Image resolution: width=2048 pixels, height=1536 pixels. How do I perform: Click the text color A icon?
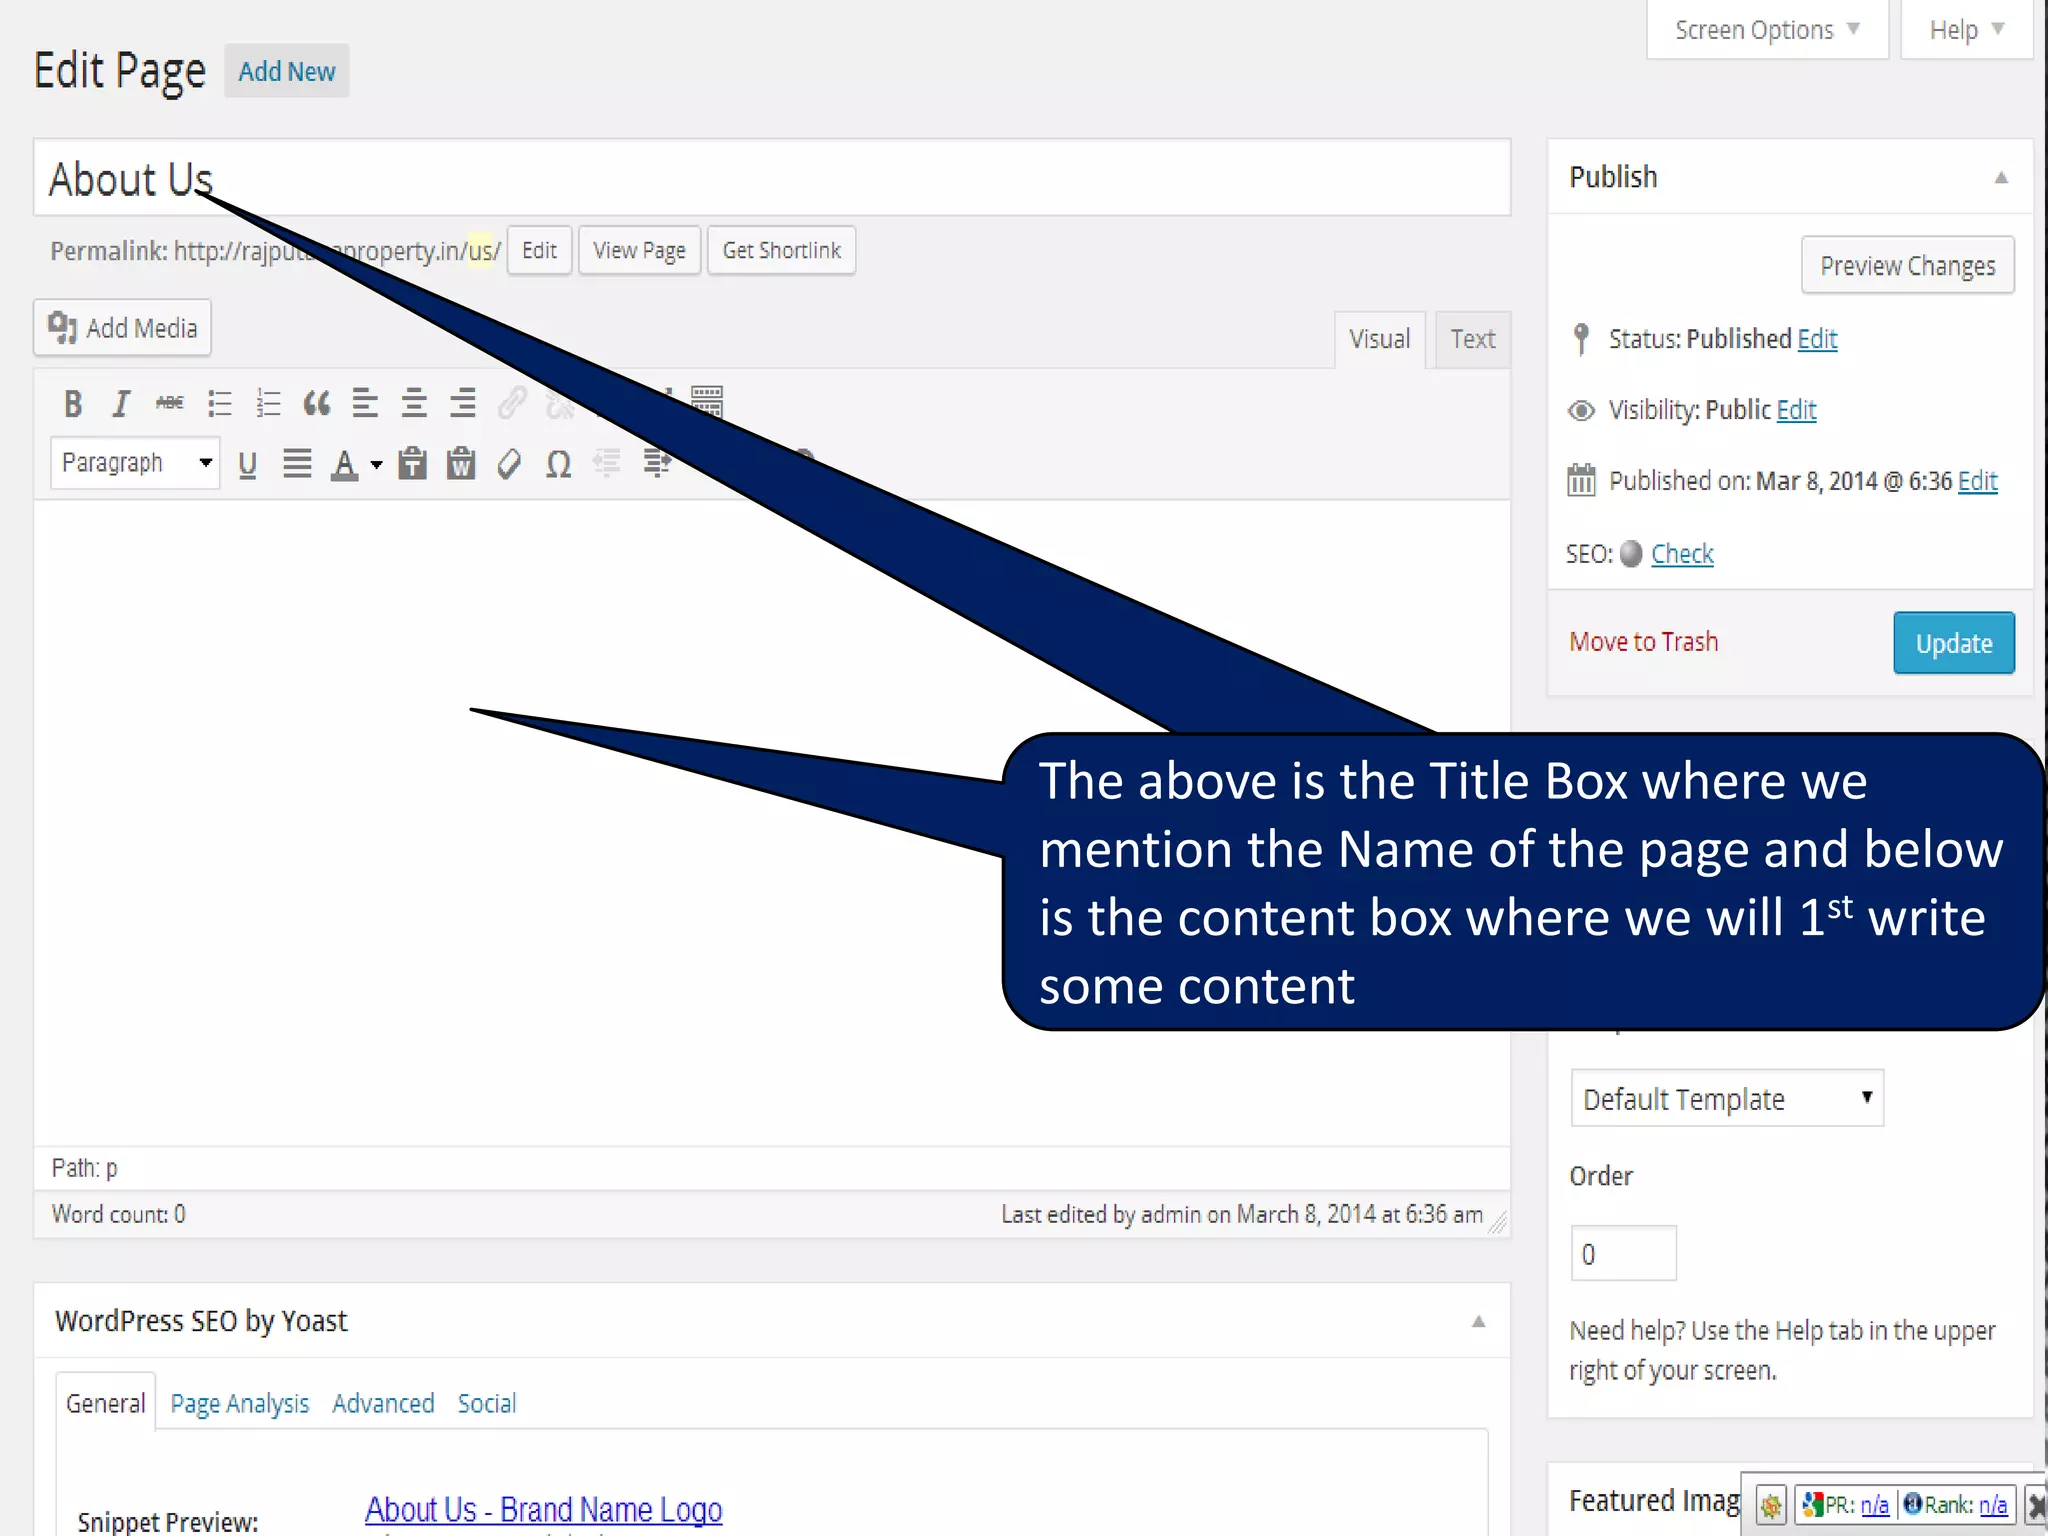344,464
